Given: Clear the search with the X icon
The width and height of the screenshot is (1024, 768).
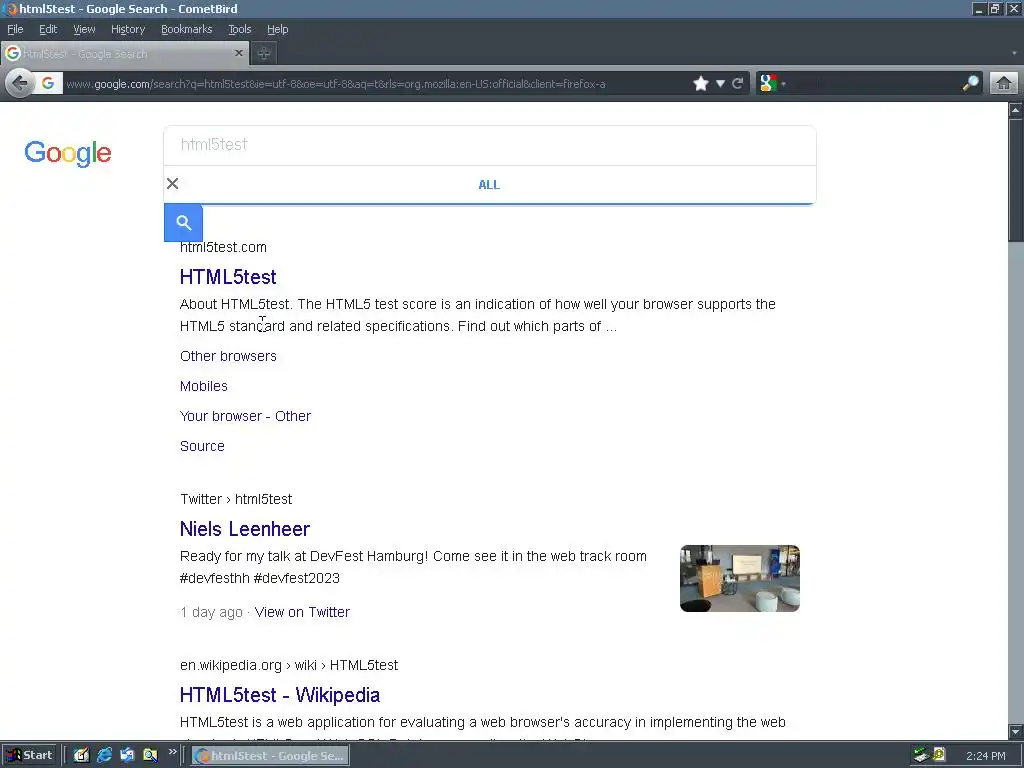Looking at the screenshot, I should click(x=172, y=184).
